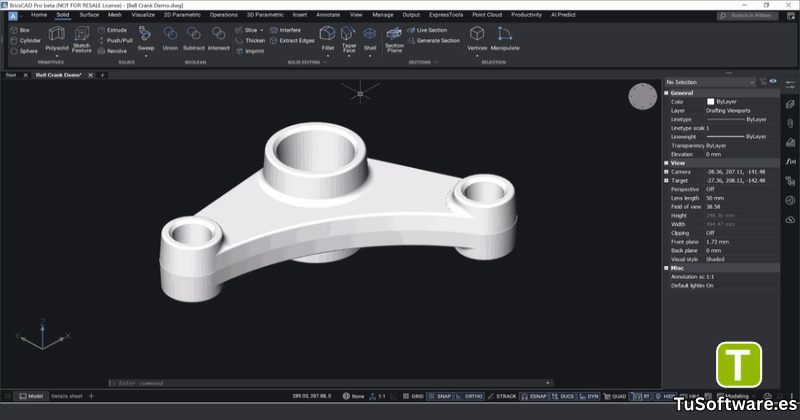Toggle QUAD in status bar
The width and height of the screenshot is (800, 420).
click(x=615, y=396)
